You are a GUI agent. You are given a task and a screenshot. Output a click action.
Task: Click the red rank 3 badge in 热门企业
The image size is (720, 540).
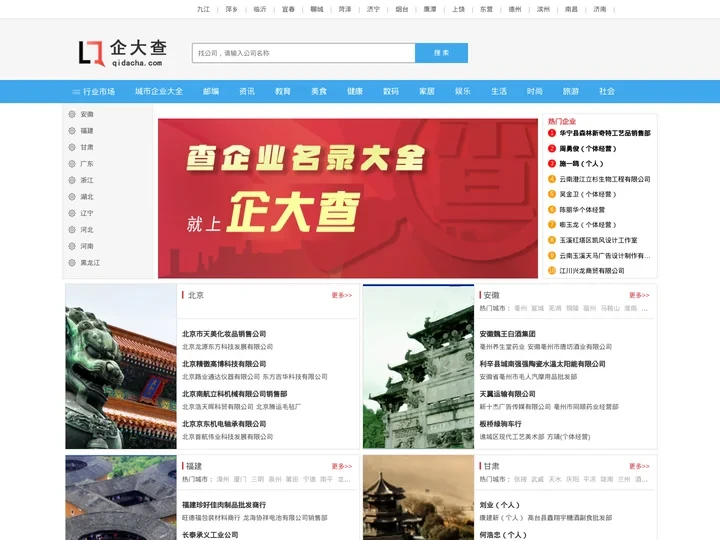[x=552, y=163]
